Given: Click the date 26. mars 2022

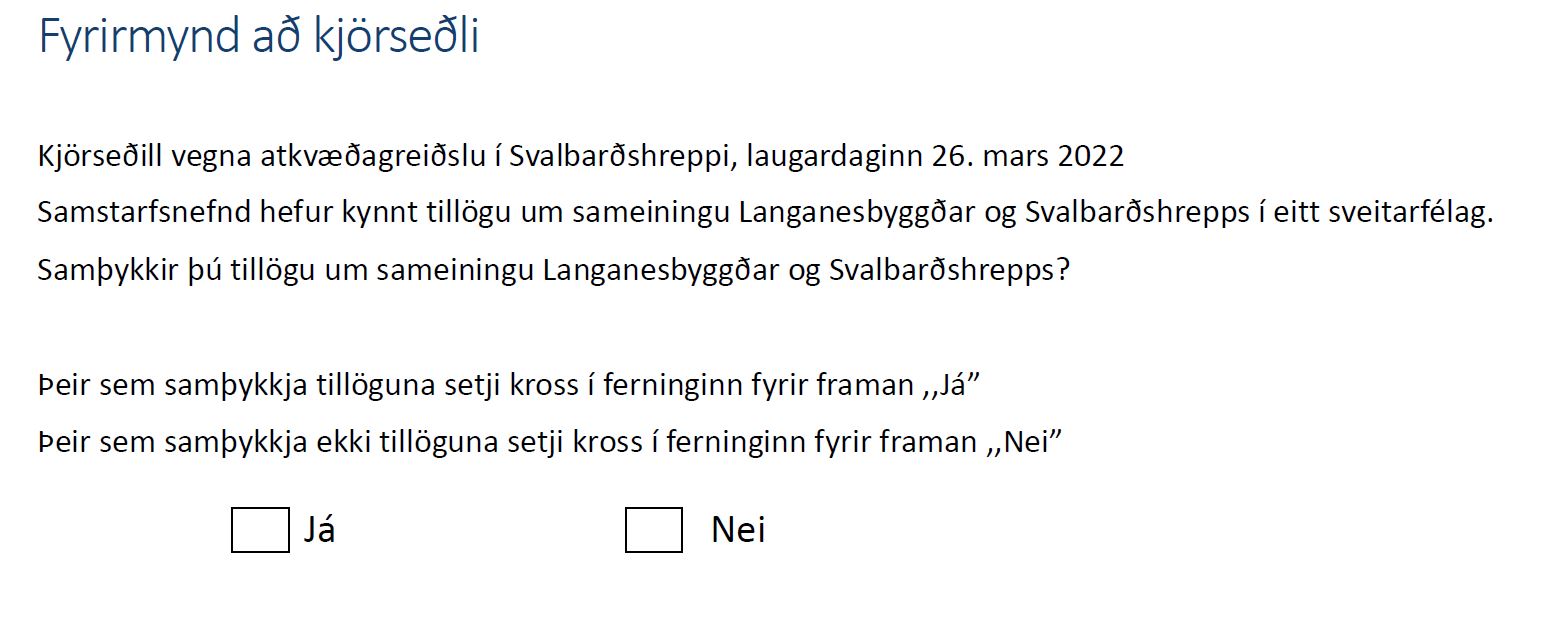Looking at the screenshot, I should point(1027,157).
